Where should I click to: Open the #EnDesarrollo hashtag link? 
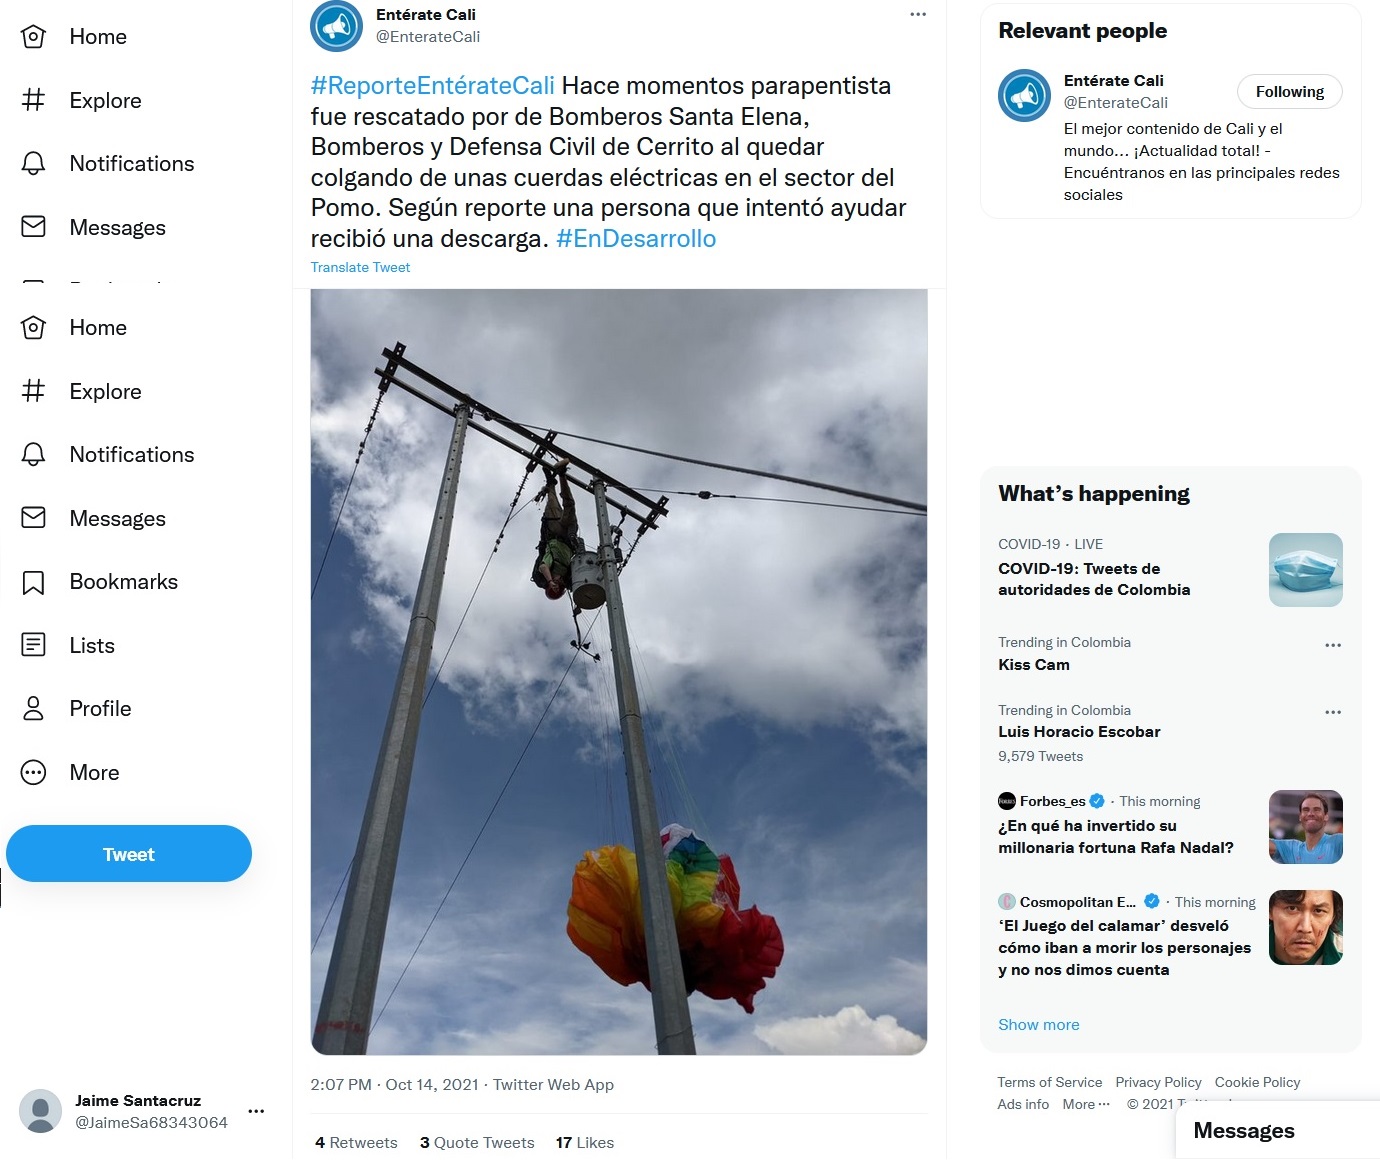click(636, 239)
